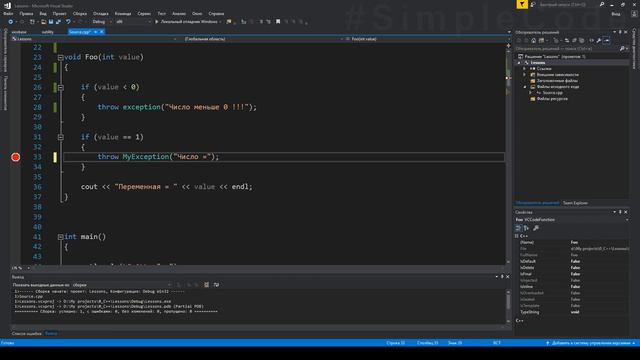The image size is (640, 360).
Task: Toggle Word Wrap icon in Output panel
Action: click(x=216, y=285)
